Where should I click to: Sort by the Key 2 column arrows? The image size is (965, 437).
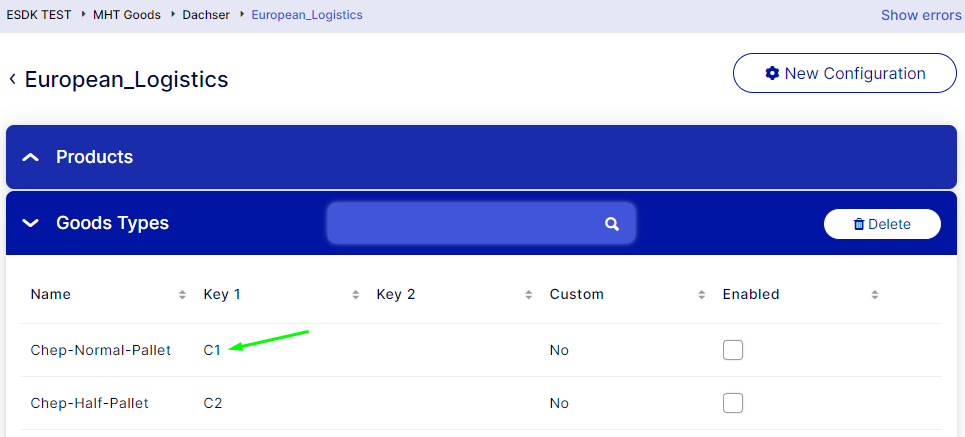(x=529, y=295)
